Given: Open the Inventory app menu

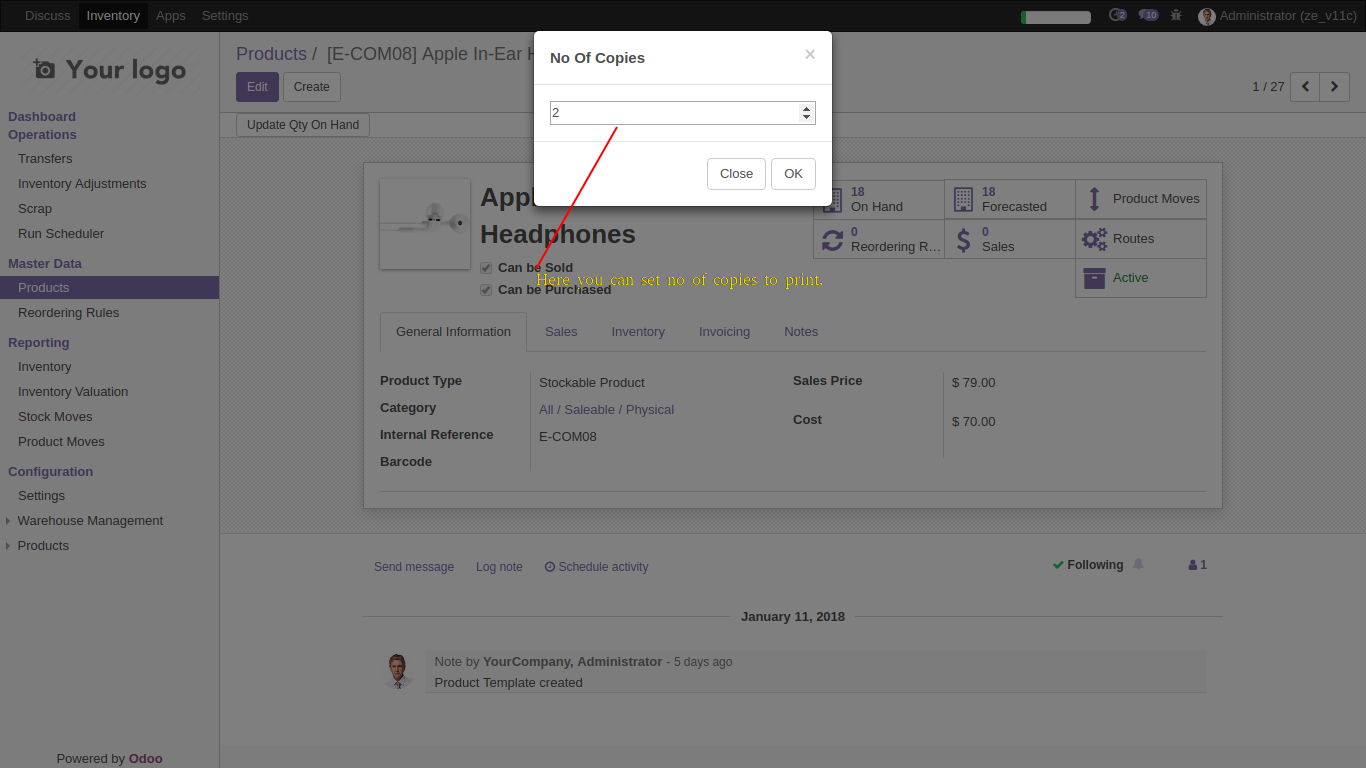Looking at the screenshot, I should pyautogui.click(x=113, y=15).
